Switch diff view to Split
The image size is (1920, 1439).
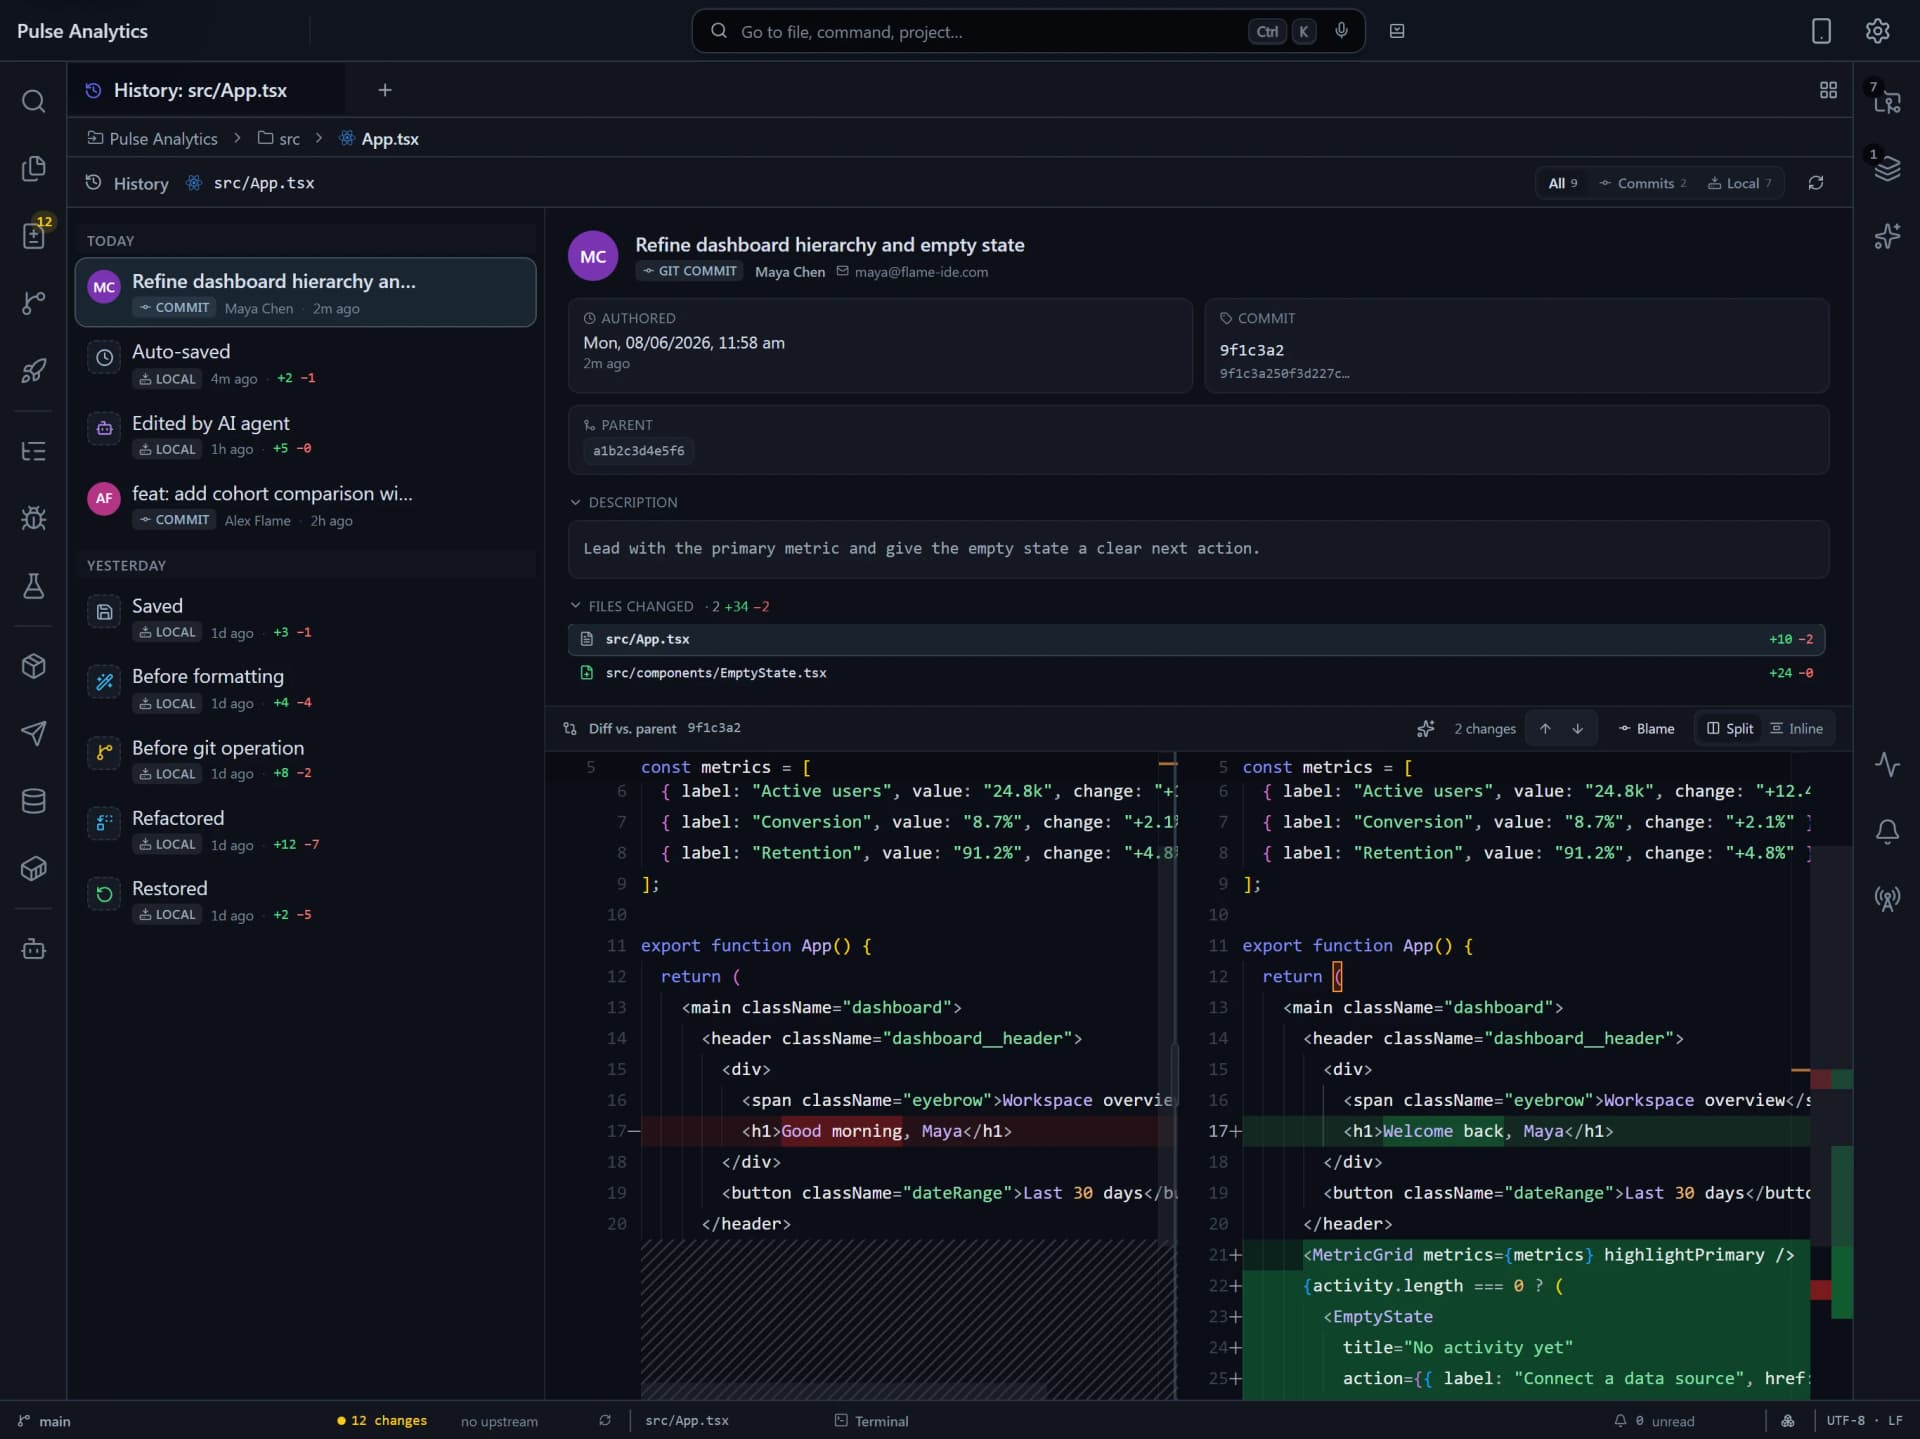(x=1729, y=728)
